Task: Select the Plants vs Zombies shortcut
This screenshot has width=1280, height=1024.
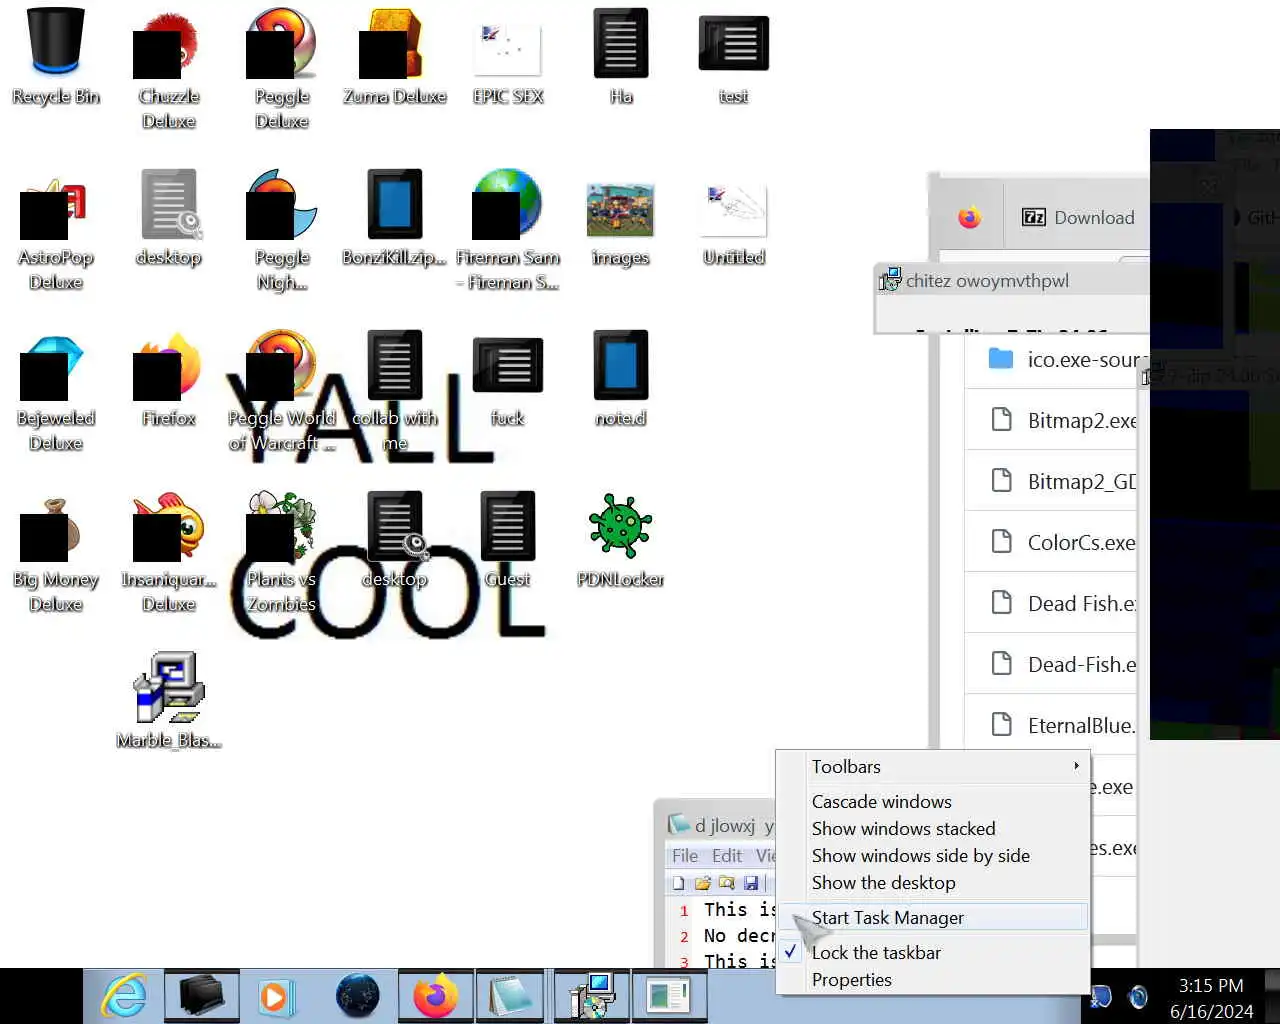Action: click(x=282, y=553)
